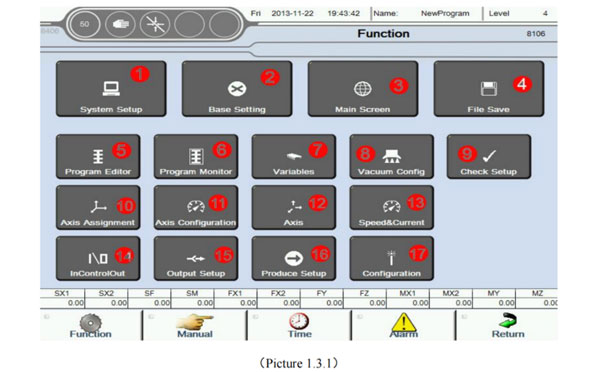Click the Return button
The width and height of the screenshot is (600, 372).
(508, 326)
